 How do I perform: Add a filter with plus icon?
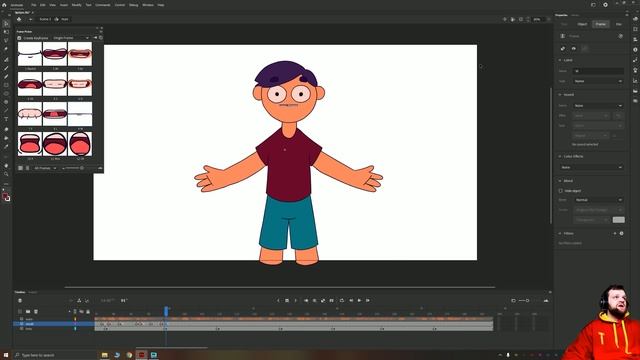point(615,233)
